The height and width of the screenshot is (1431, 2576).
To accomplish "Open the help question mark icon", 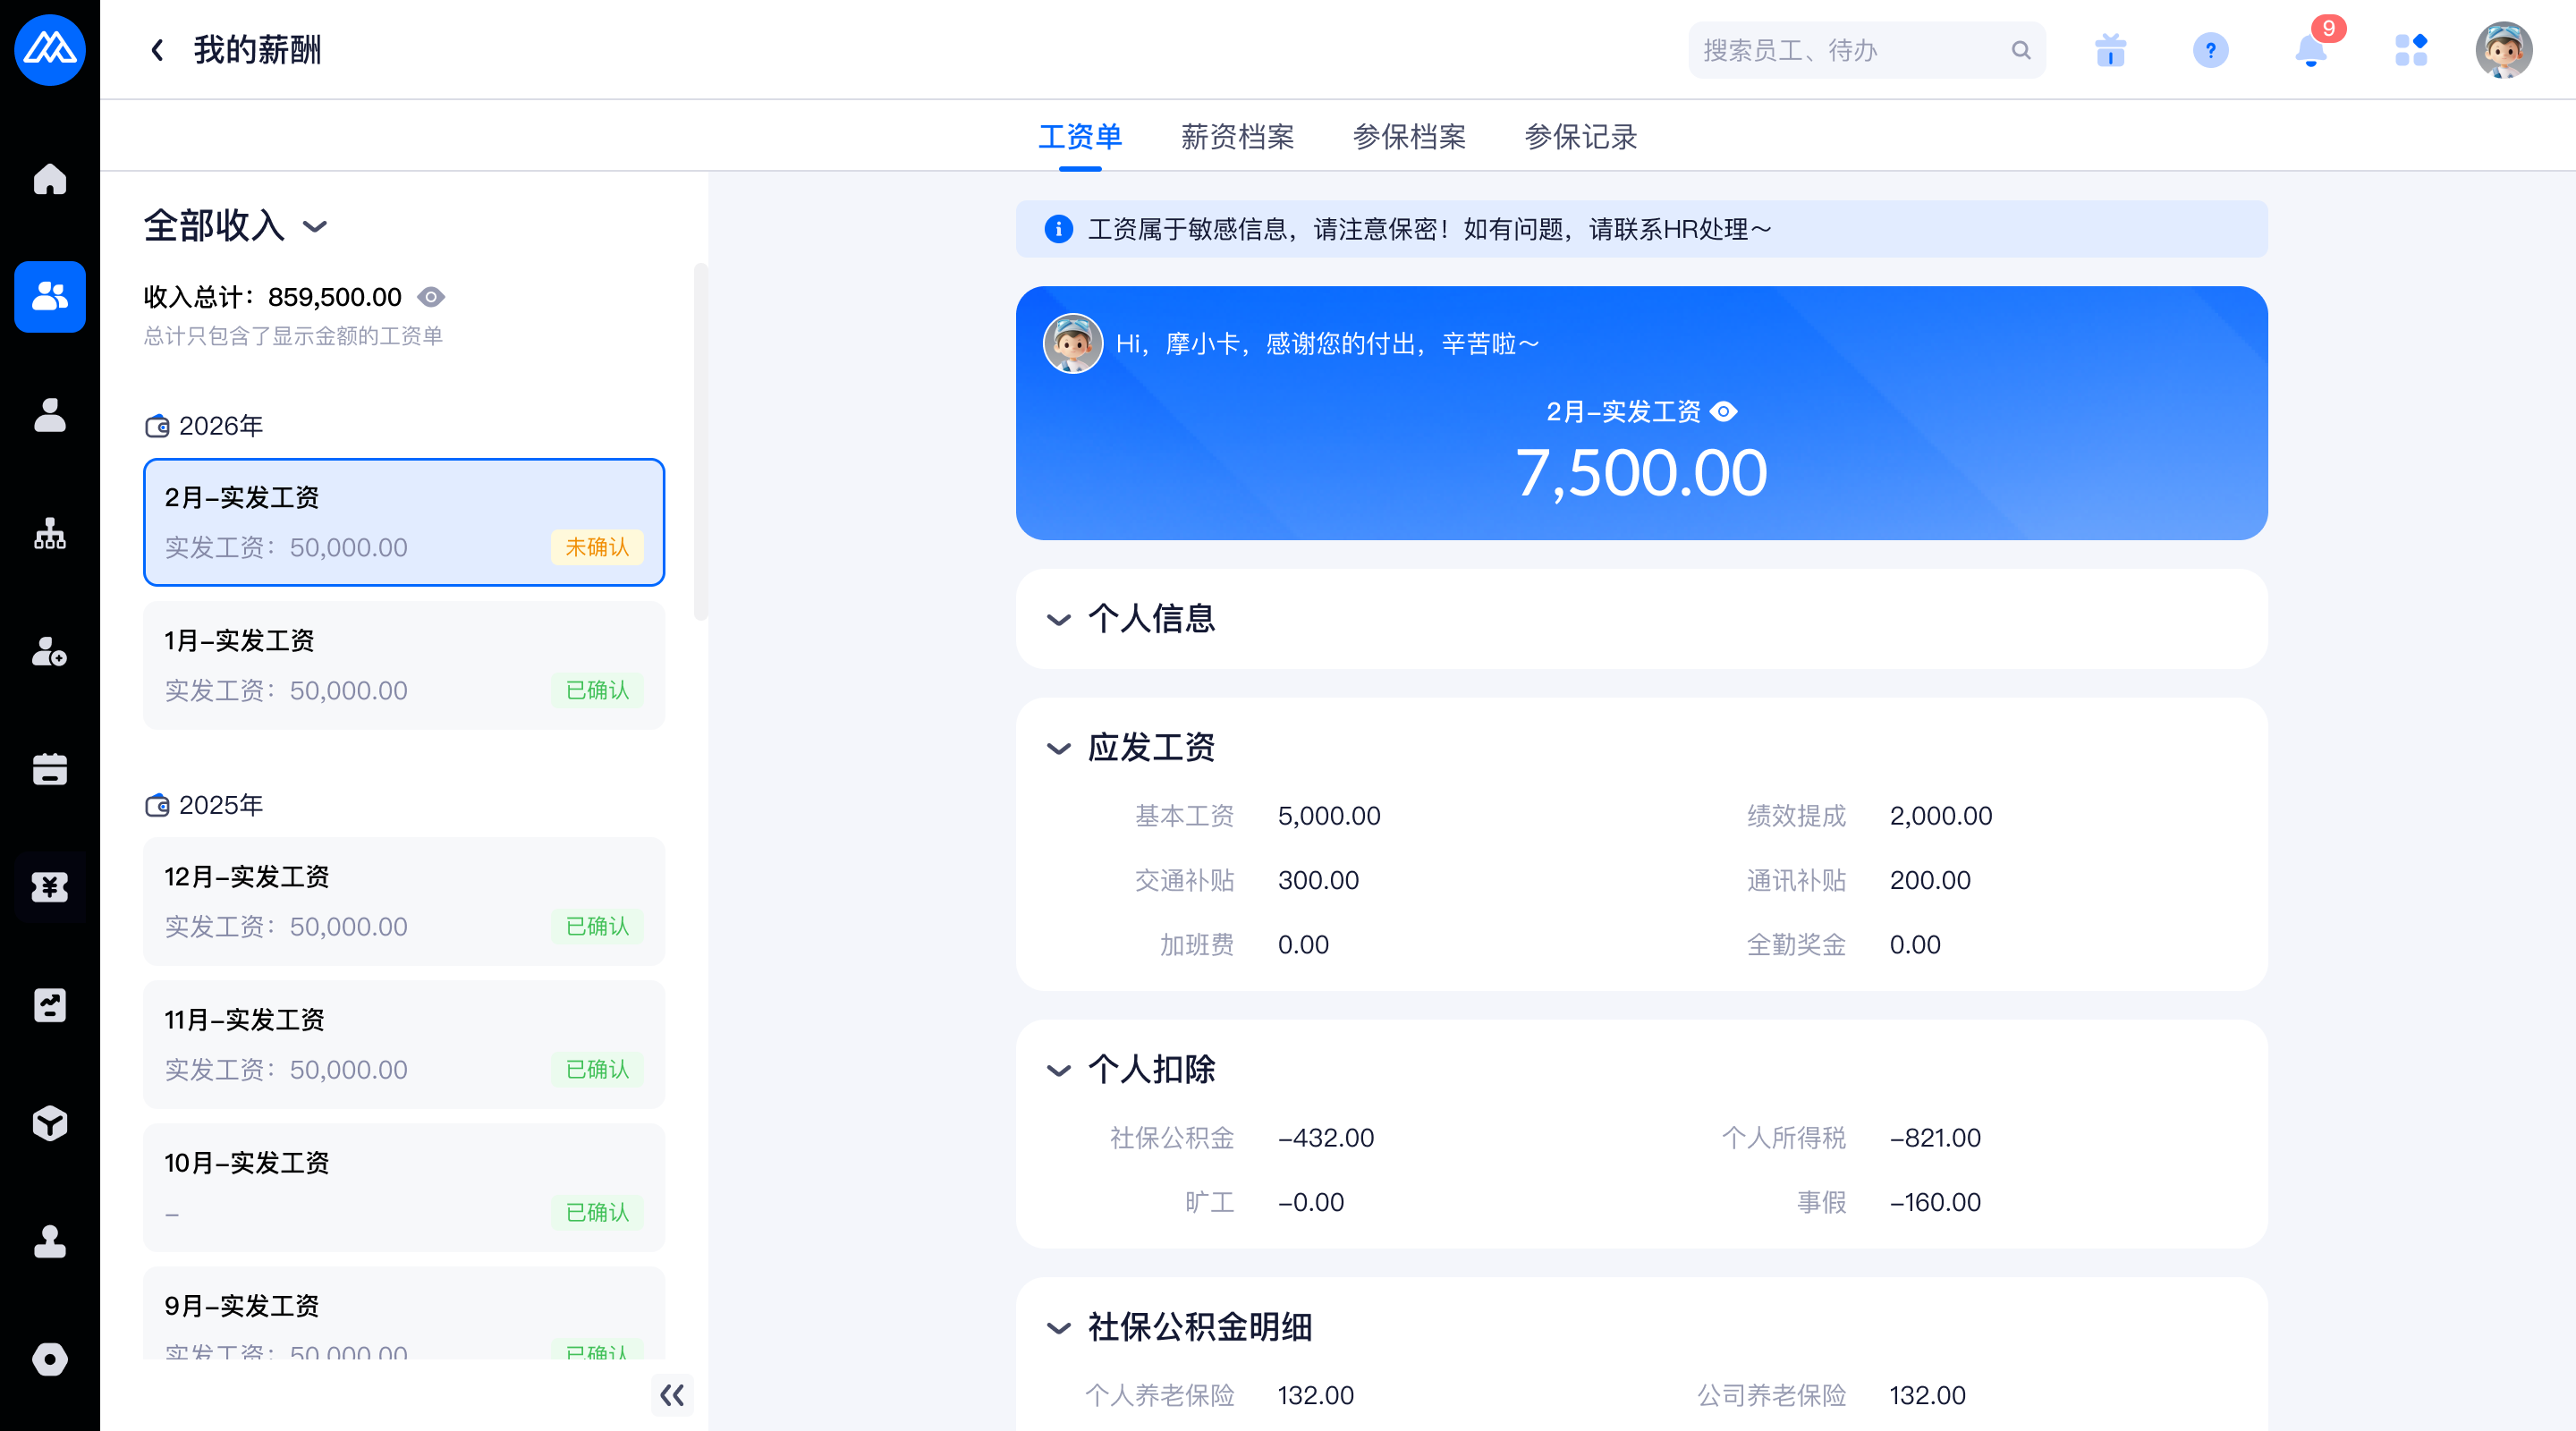I will tap(2210, 50).
